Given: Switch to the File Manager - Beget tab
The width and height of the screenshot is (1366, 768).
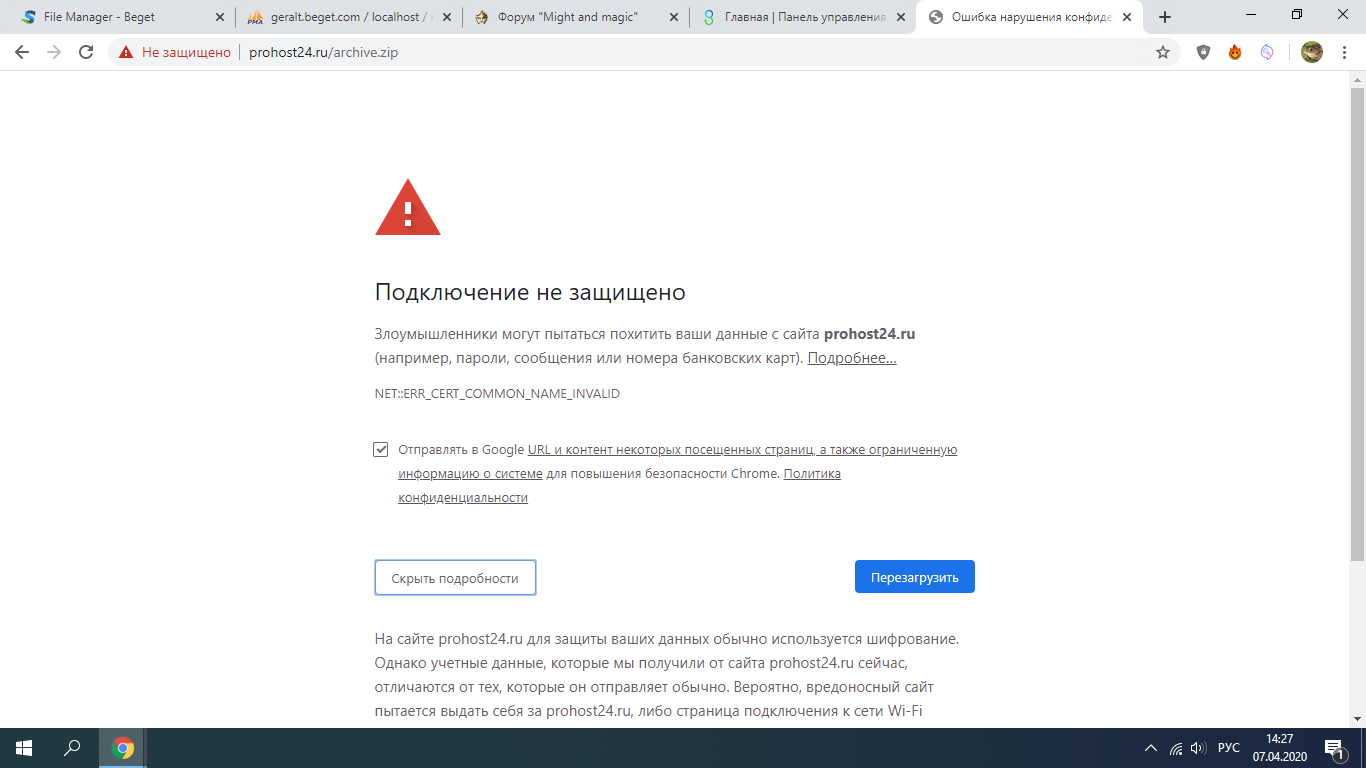Looking at the screenshot, I should coord(118,17).
